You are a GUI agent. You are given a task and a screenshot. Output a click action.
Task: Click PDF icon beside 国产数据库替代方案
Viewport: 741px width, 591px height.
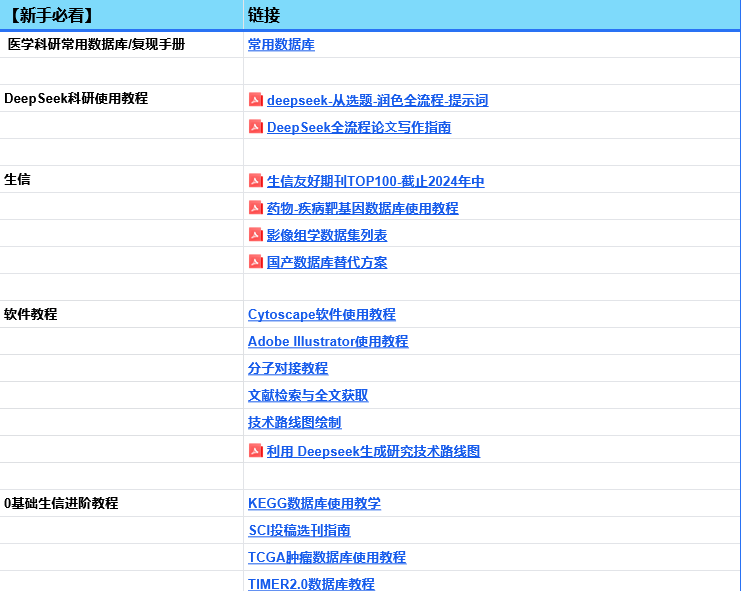click(x=256, y=261)
